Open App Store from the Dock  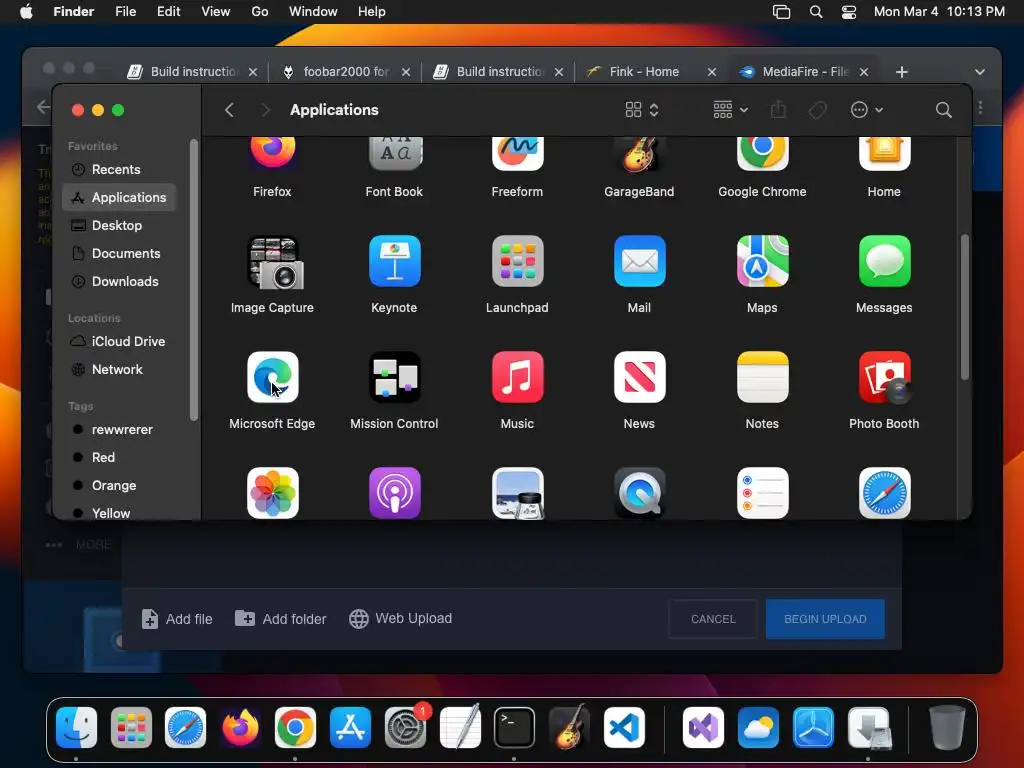[x=350, y=728]
